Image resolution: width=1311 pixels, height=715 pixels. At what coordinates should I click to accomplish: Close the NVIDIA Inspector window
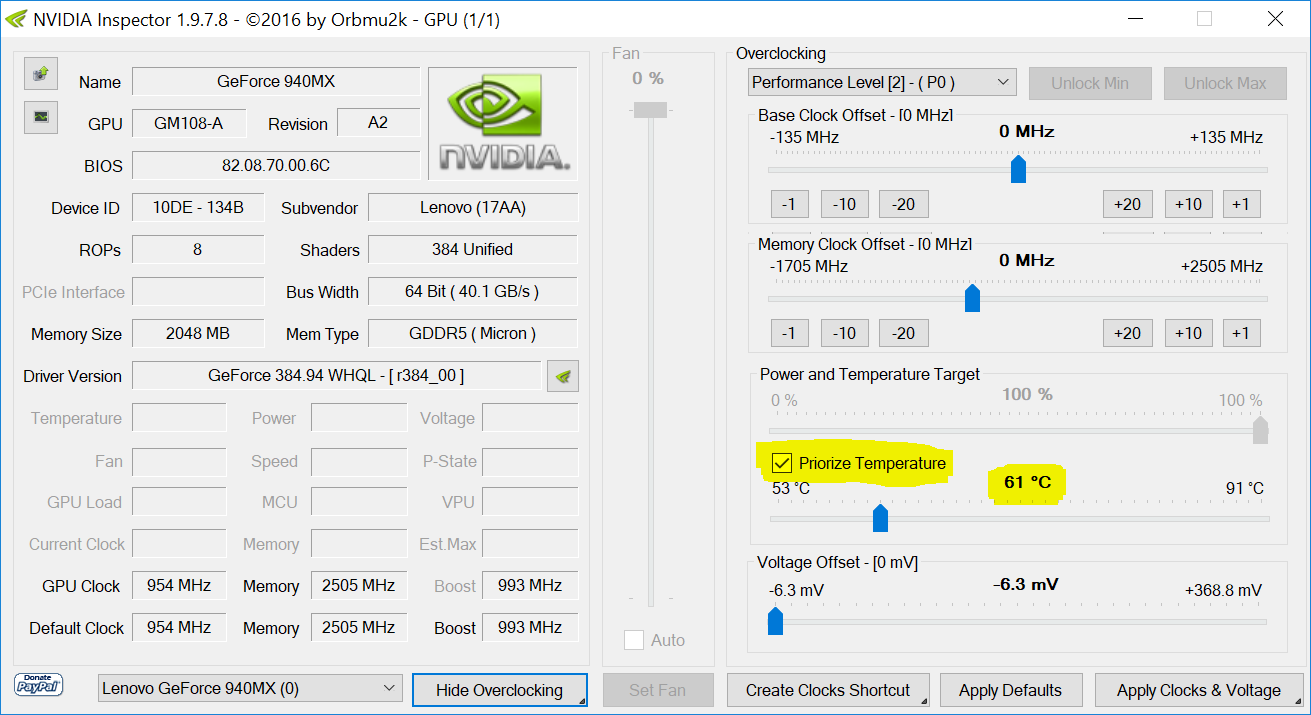1274,19
